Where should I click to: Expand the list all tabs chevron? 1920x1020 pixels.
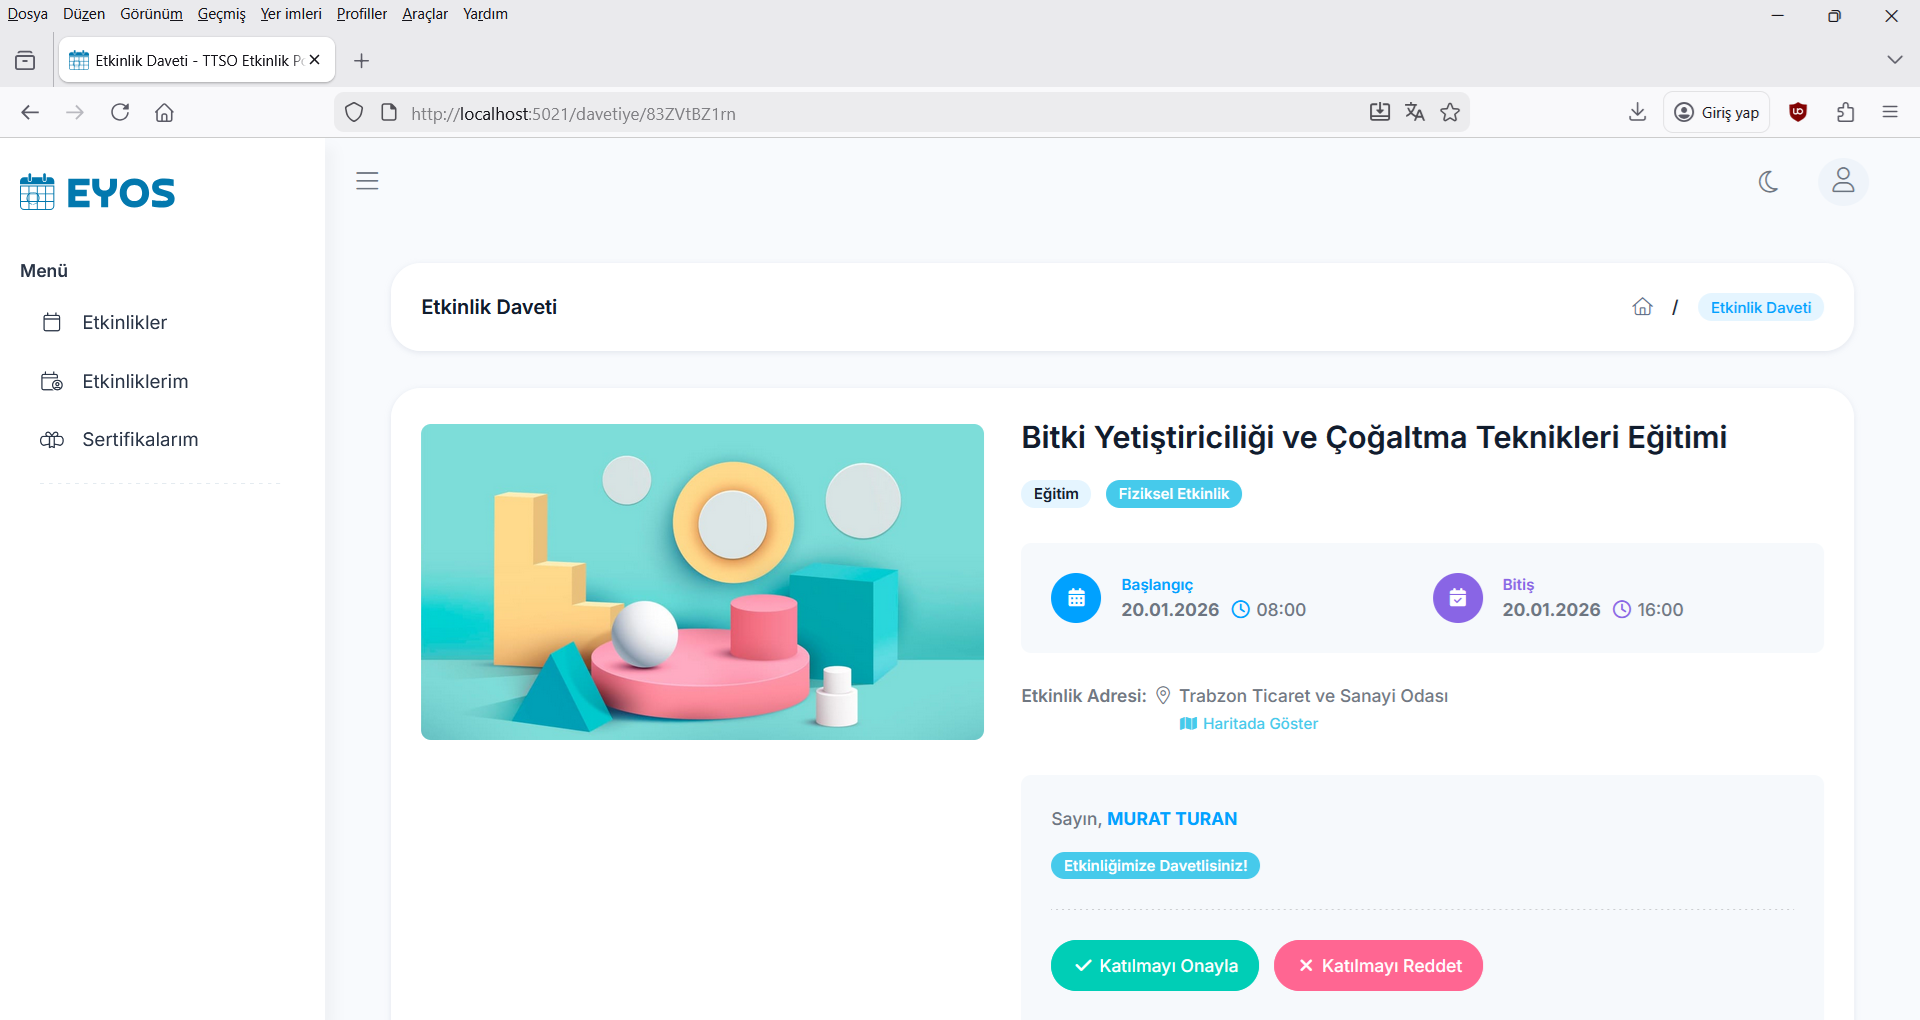click(x=1894, y=60)
